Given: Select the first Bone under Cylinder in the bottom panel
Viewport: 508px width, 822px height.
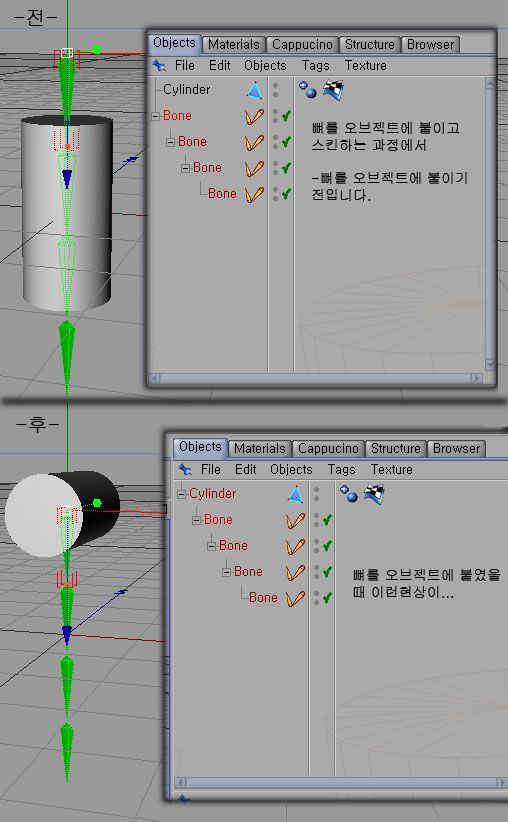Looking at the screenshot, I should tap(218, 520).
